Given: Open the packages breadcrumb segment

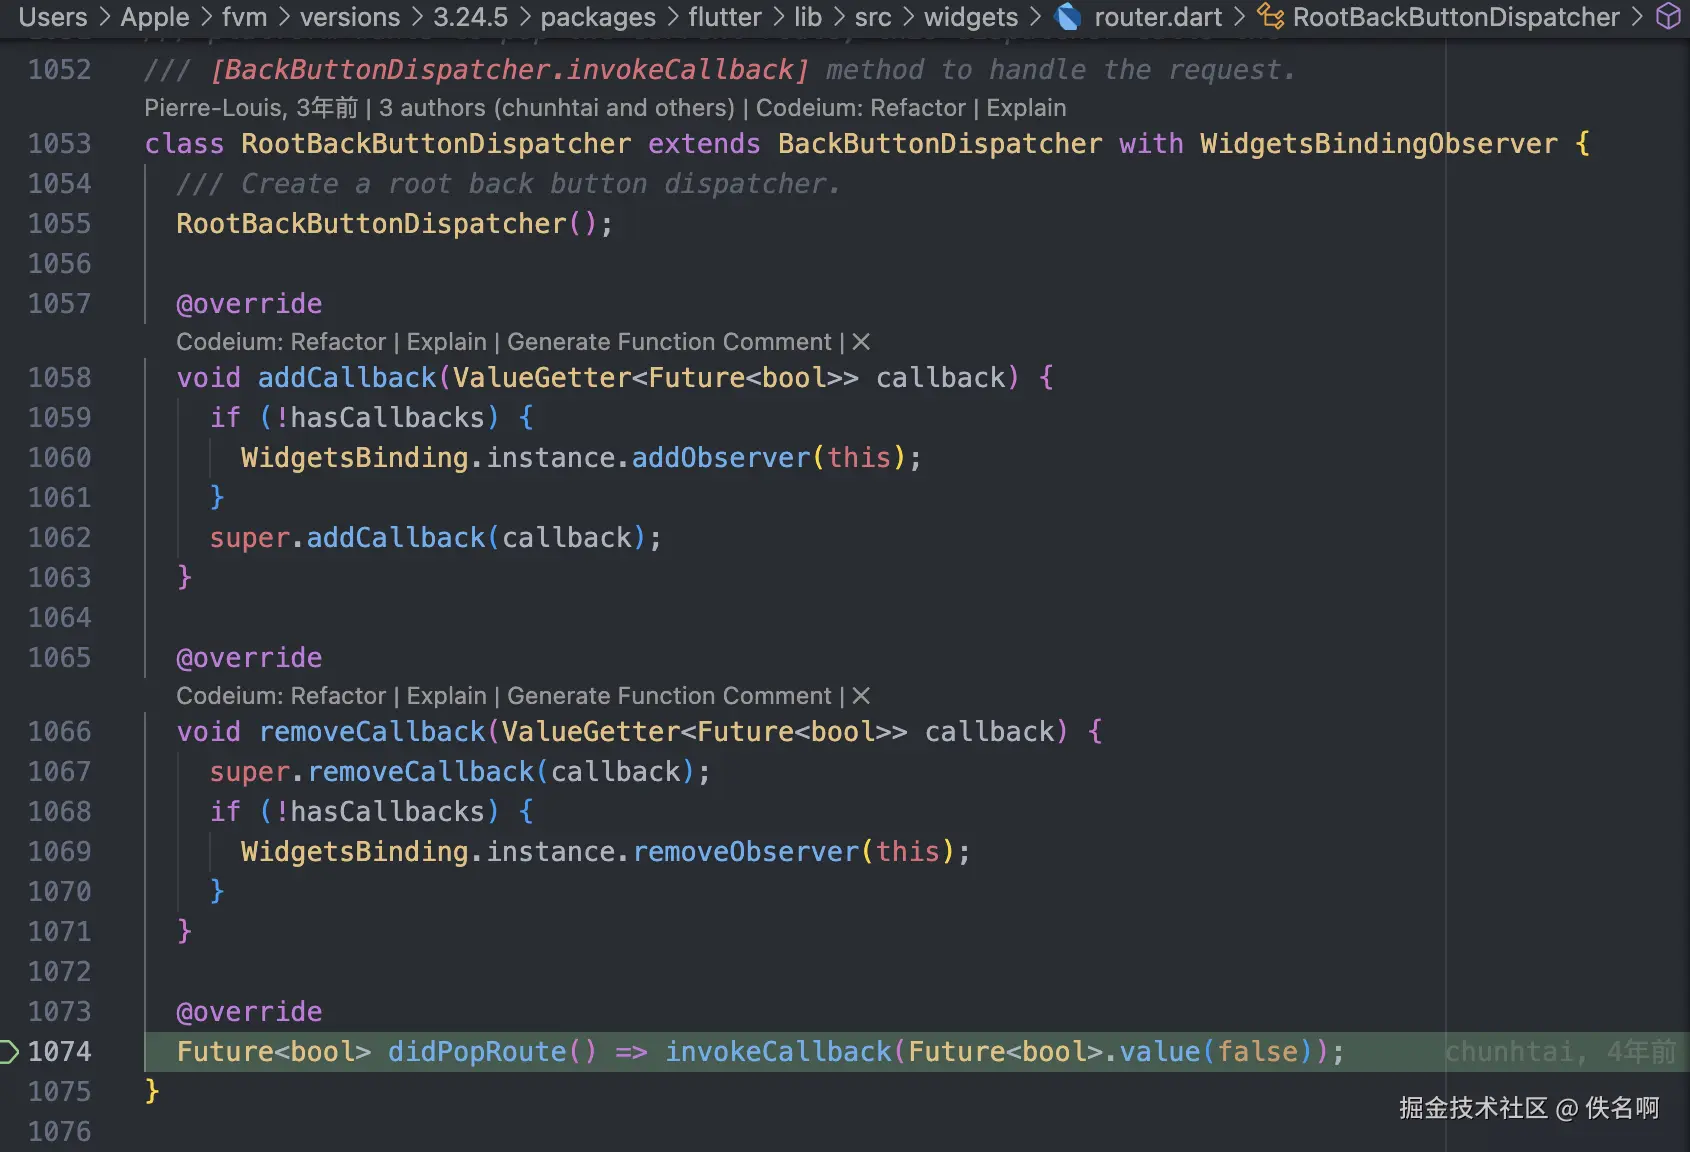Looking at the screenshot, I should 598,17.
